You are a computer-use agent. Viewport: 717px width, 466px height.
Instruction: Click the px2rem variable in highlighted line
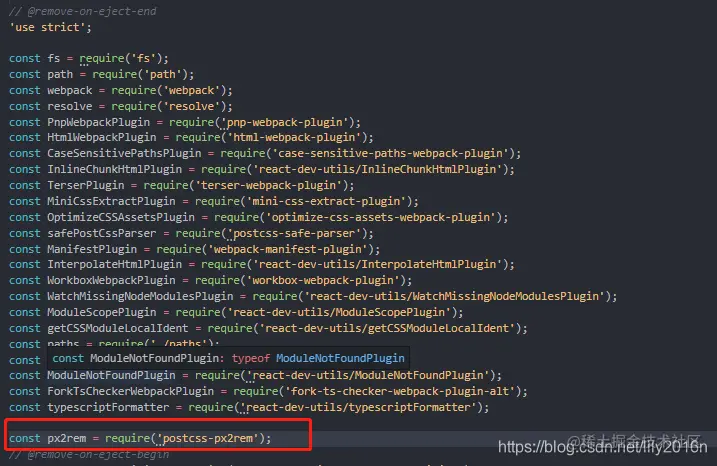tap(67, 438)
